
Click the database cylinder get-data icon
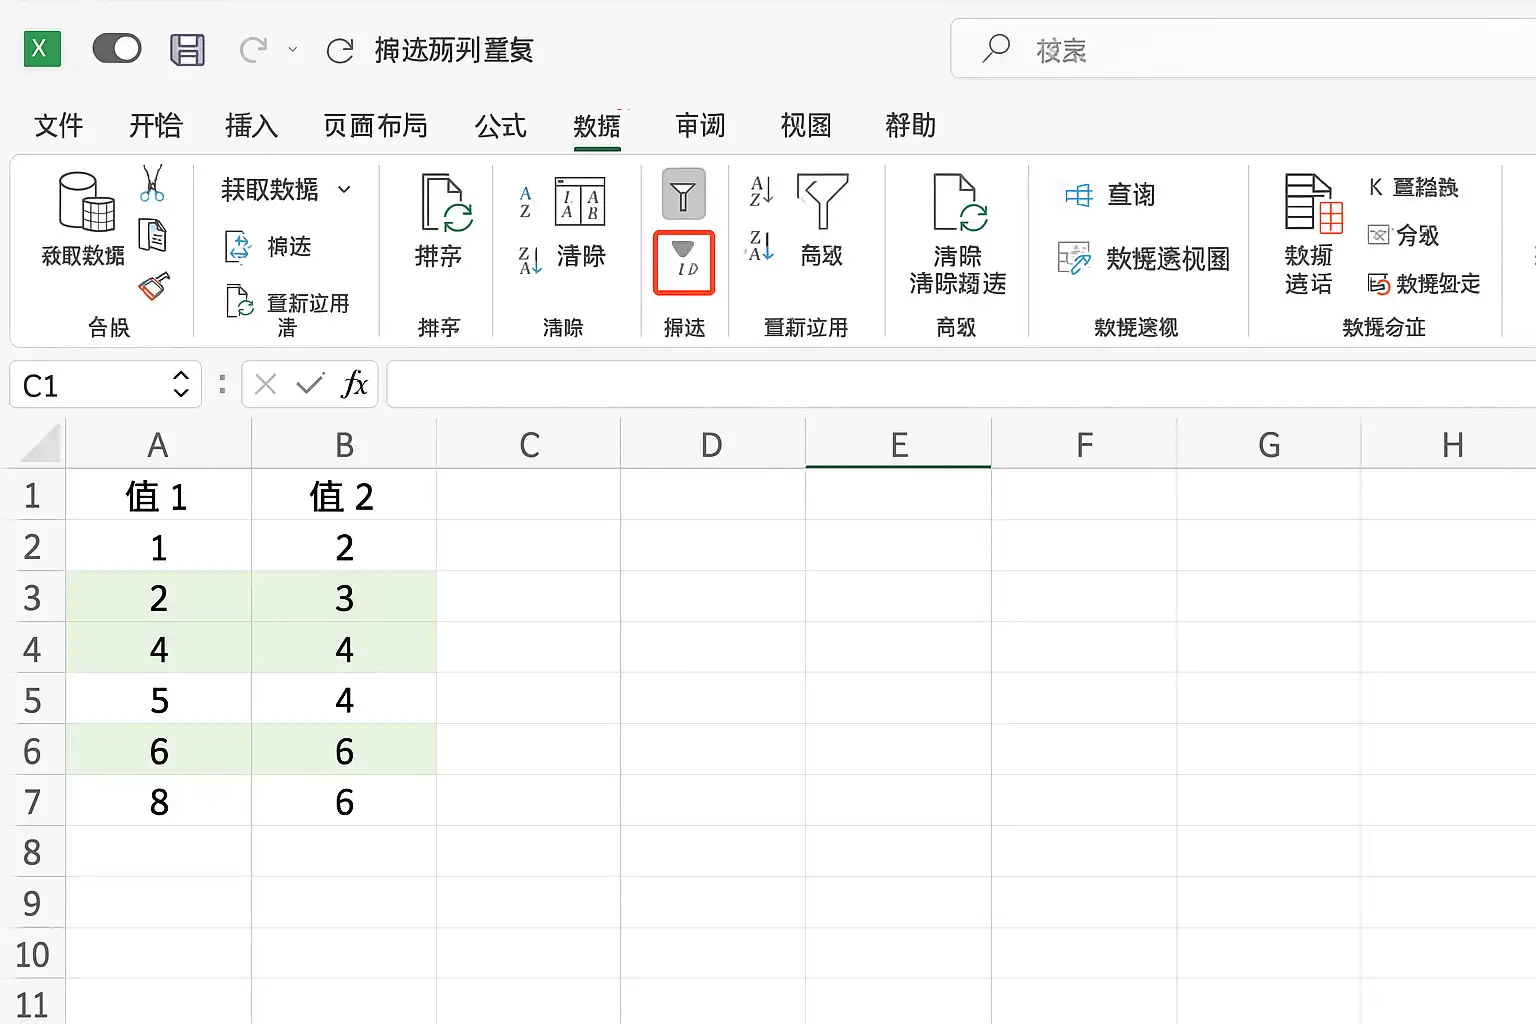click(x=85, y=202)
